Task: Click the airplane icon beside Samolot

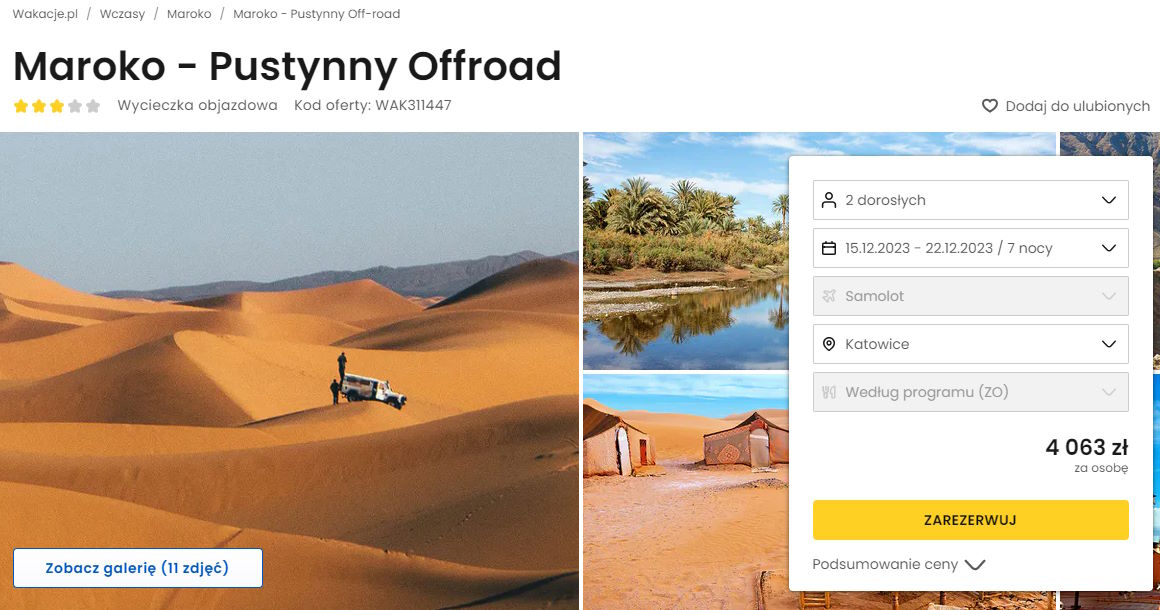Action: (x=829, y=296)
